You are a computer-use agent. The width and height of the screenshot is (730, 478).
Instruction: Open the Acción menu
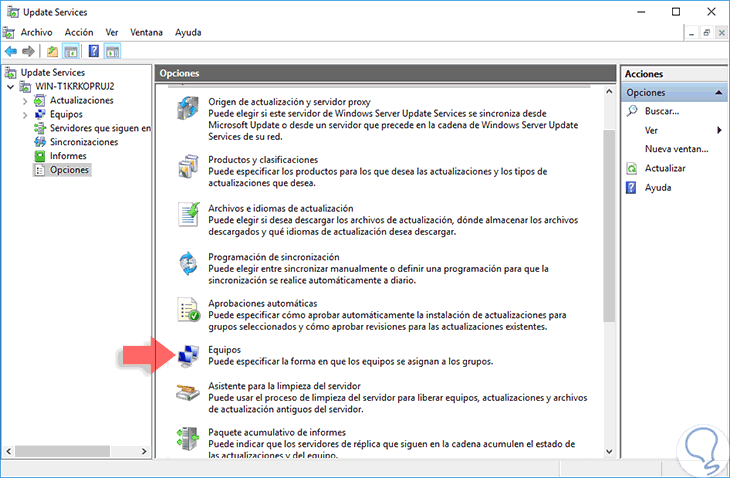[79, 33]
